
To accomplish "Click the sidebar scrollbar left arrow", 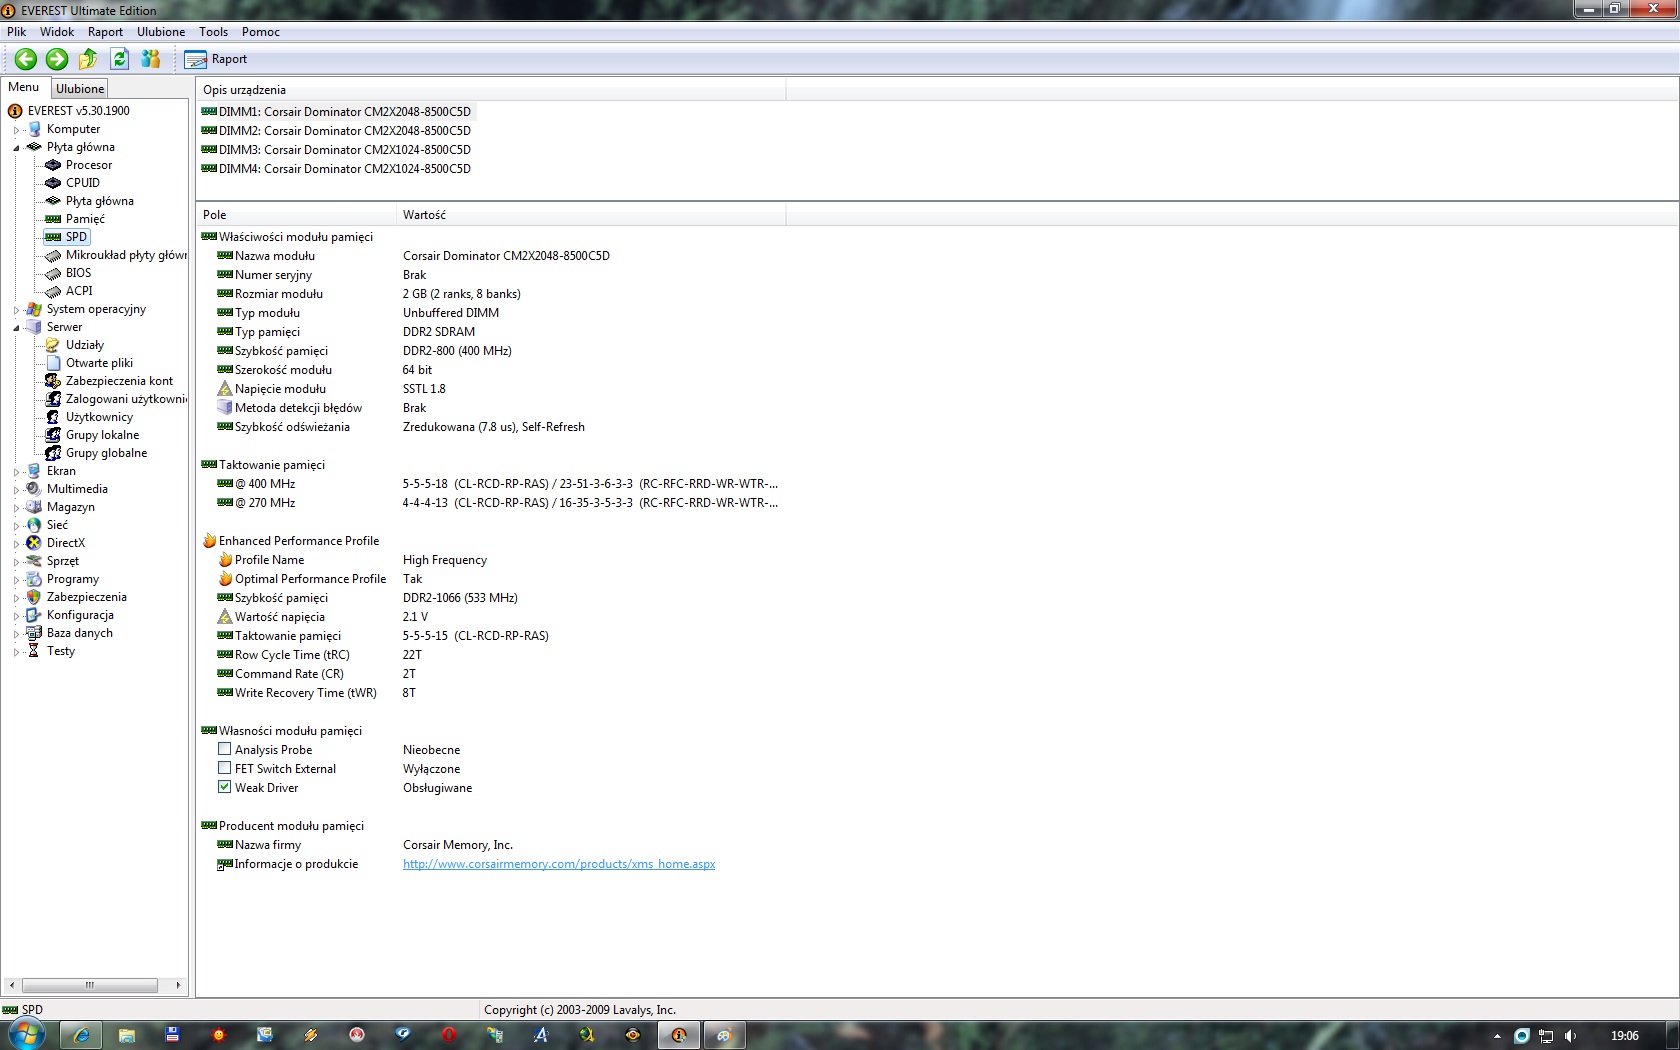I will tap(11, 985).
